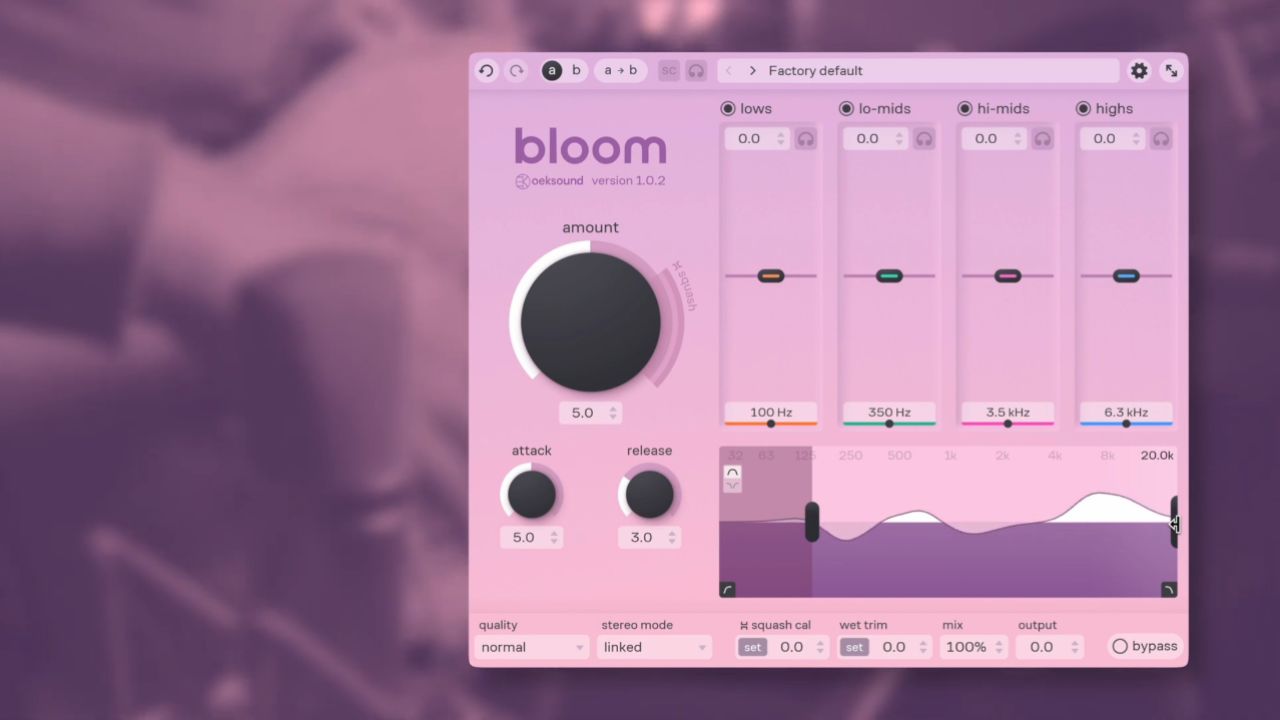1280x720 pixels.
Task: Open the stereo mode dropdown set to linked
Action: 654,647
